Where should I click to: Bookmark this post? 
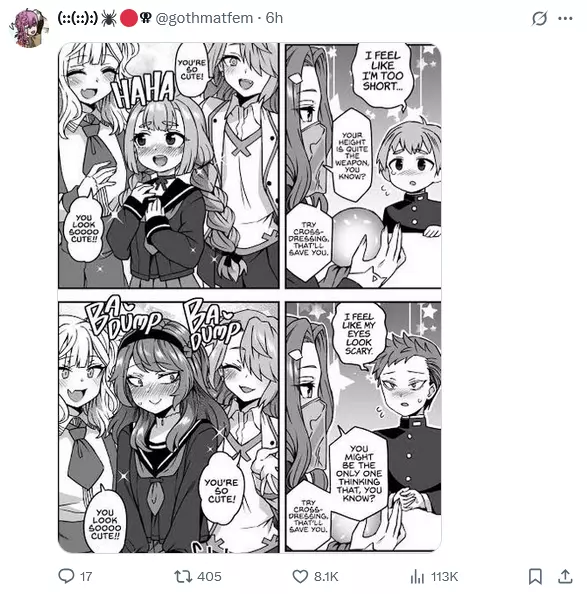coord(535,577)
